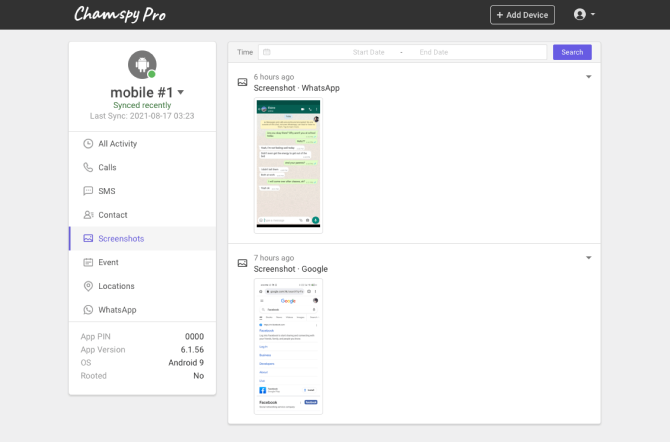Open the All Activity menu item
The image size is (670, 442).
[x=117, y=144]
